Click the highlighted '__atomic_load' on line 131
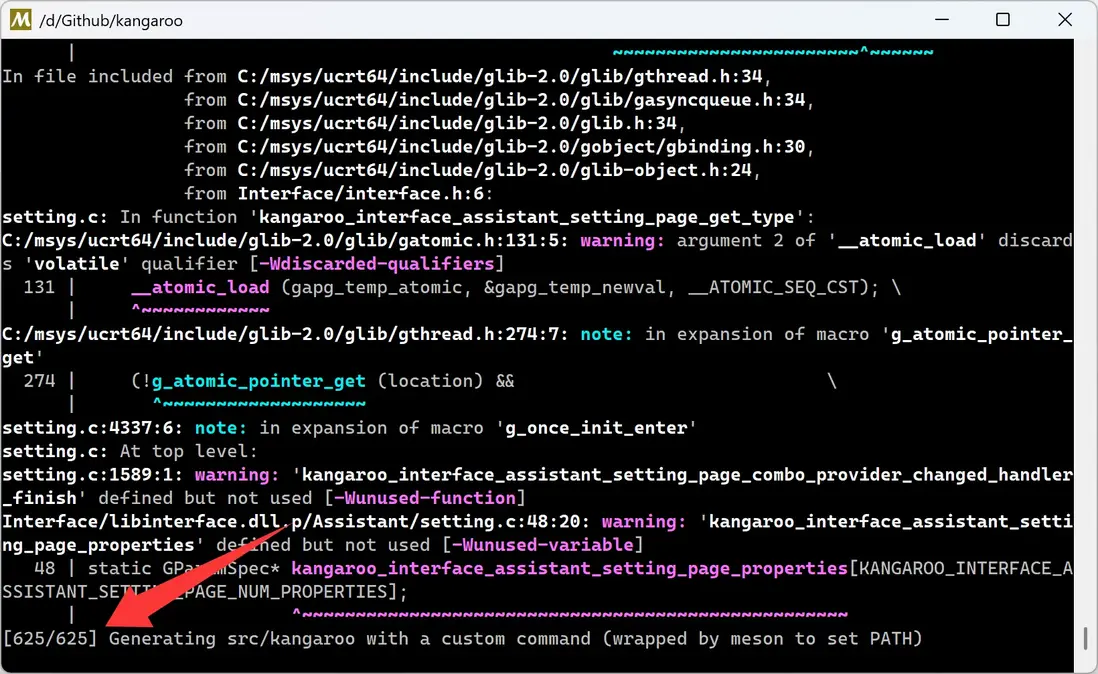This screenshot has height=674, width=1098. (x=200, y=288)
